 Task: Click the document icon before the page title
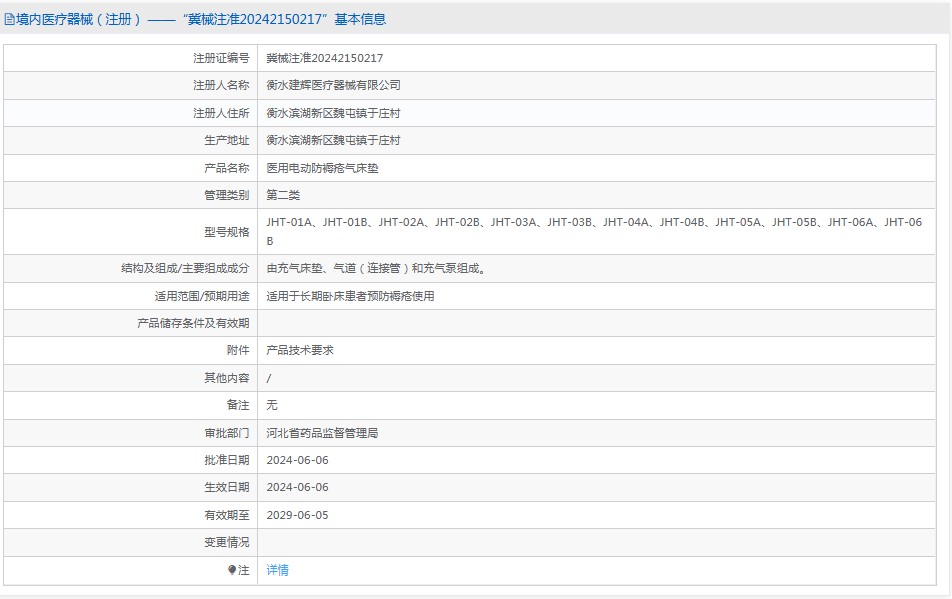coord(10,18)
